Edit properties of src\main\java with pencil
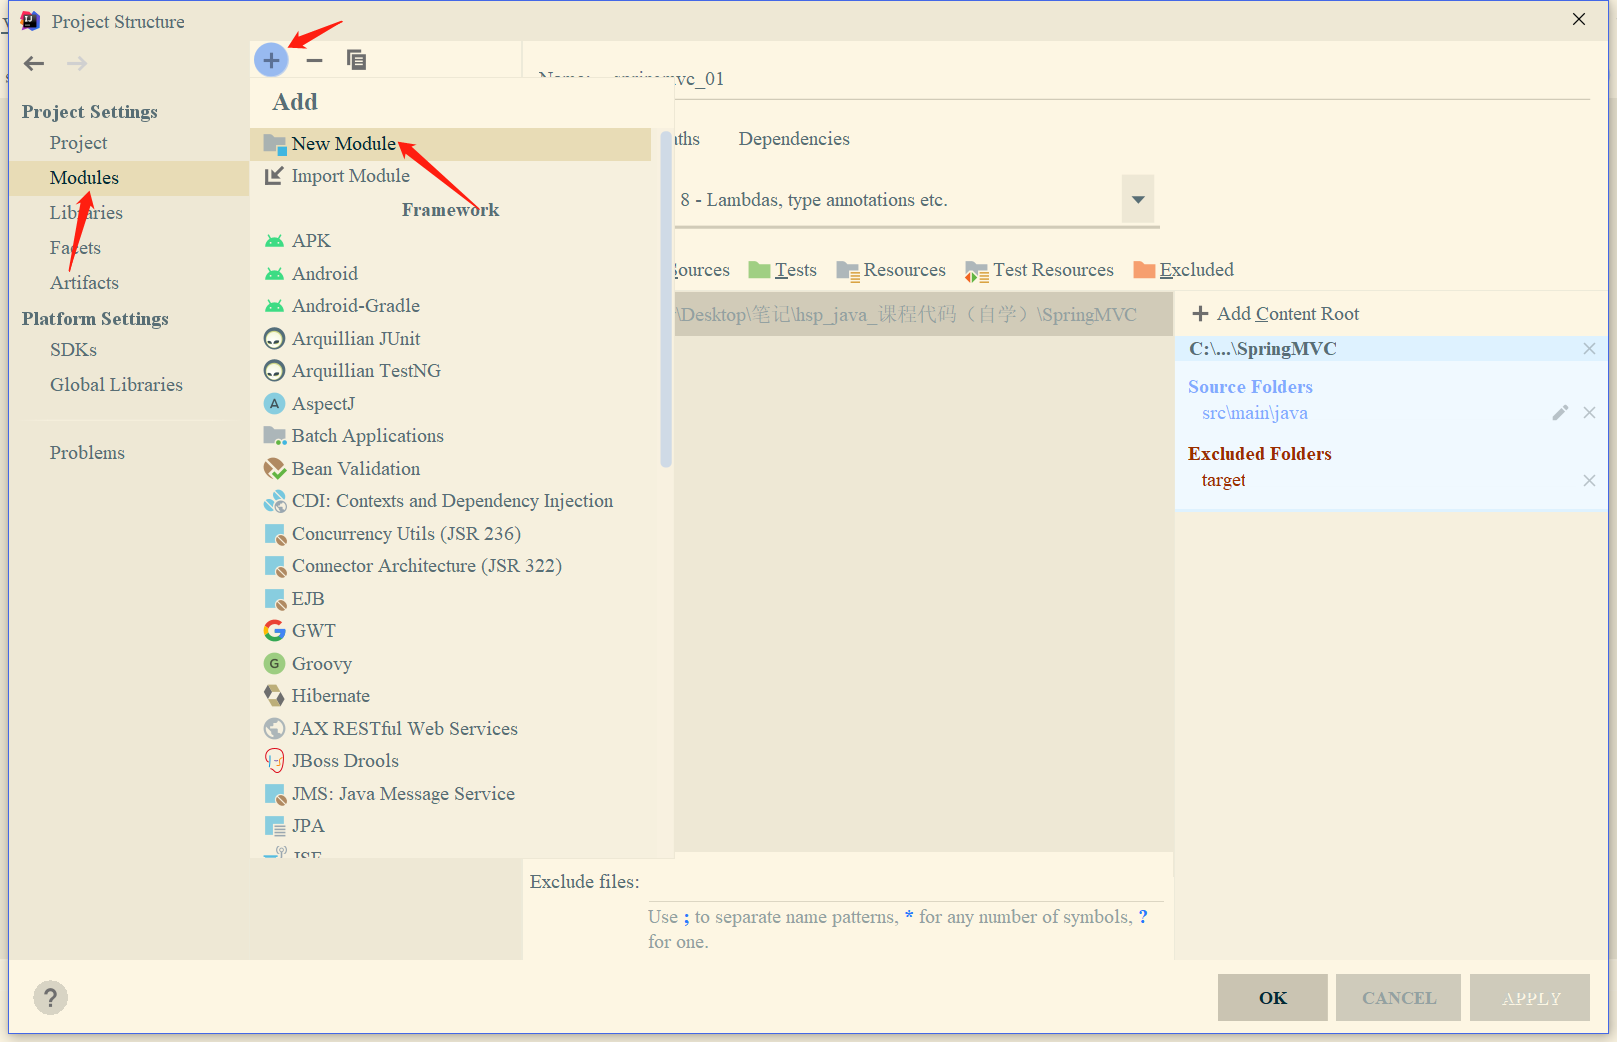1617x1042 pixels. (1560, 413)
